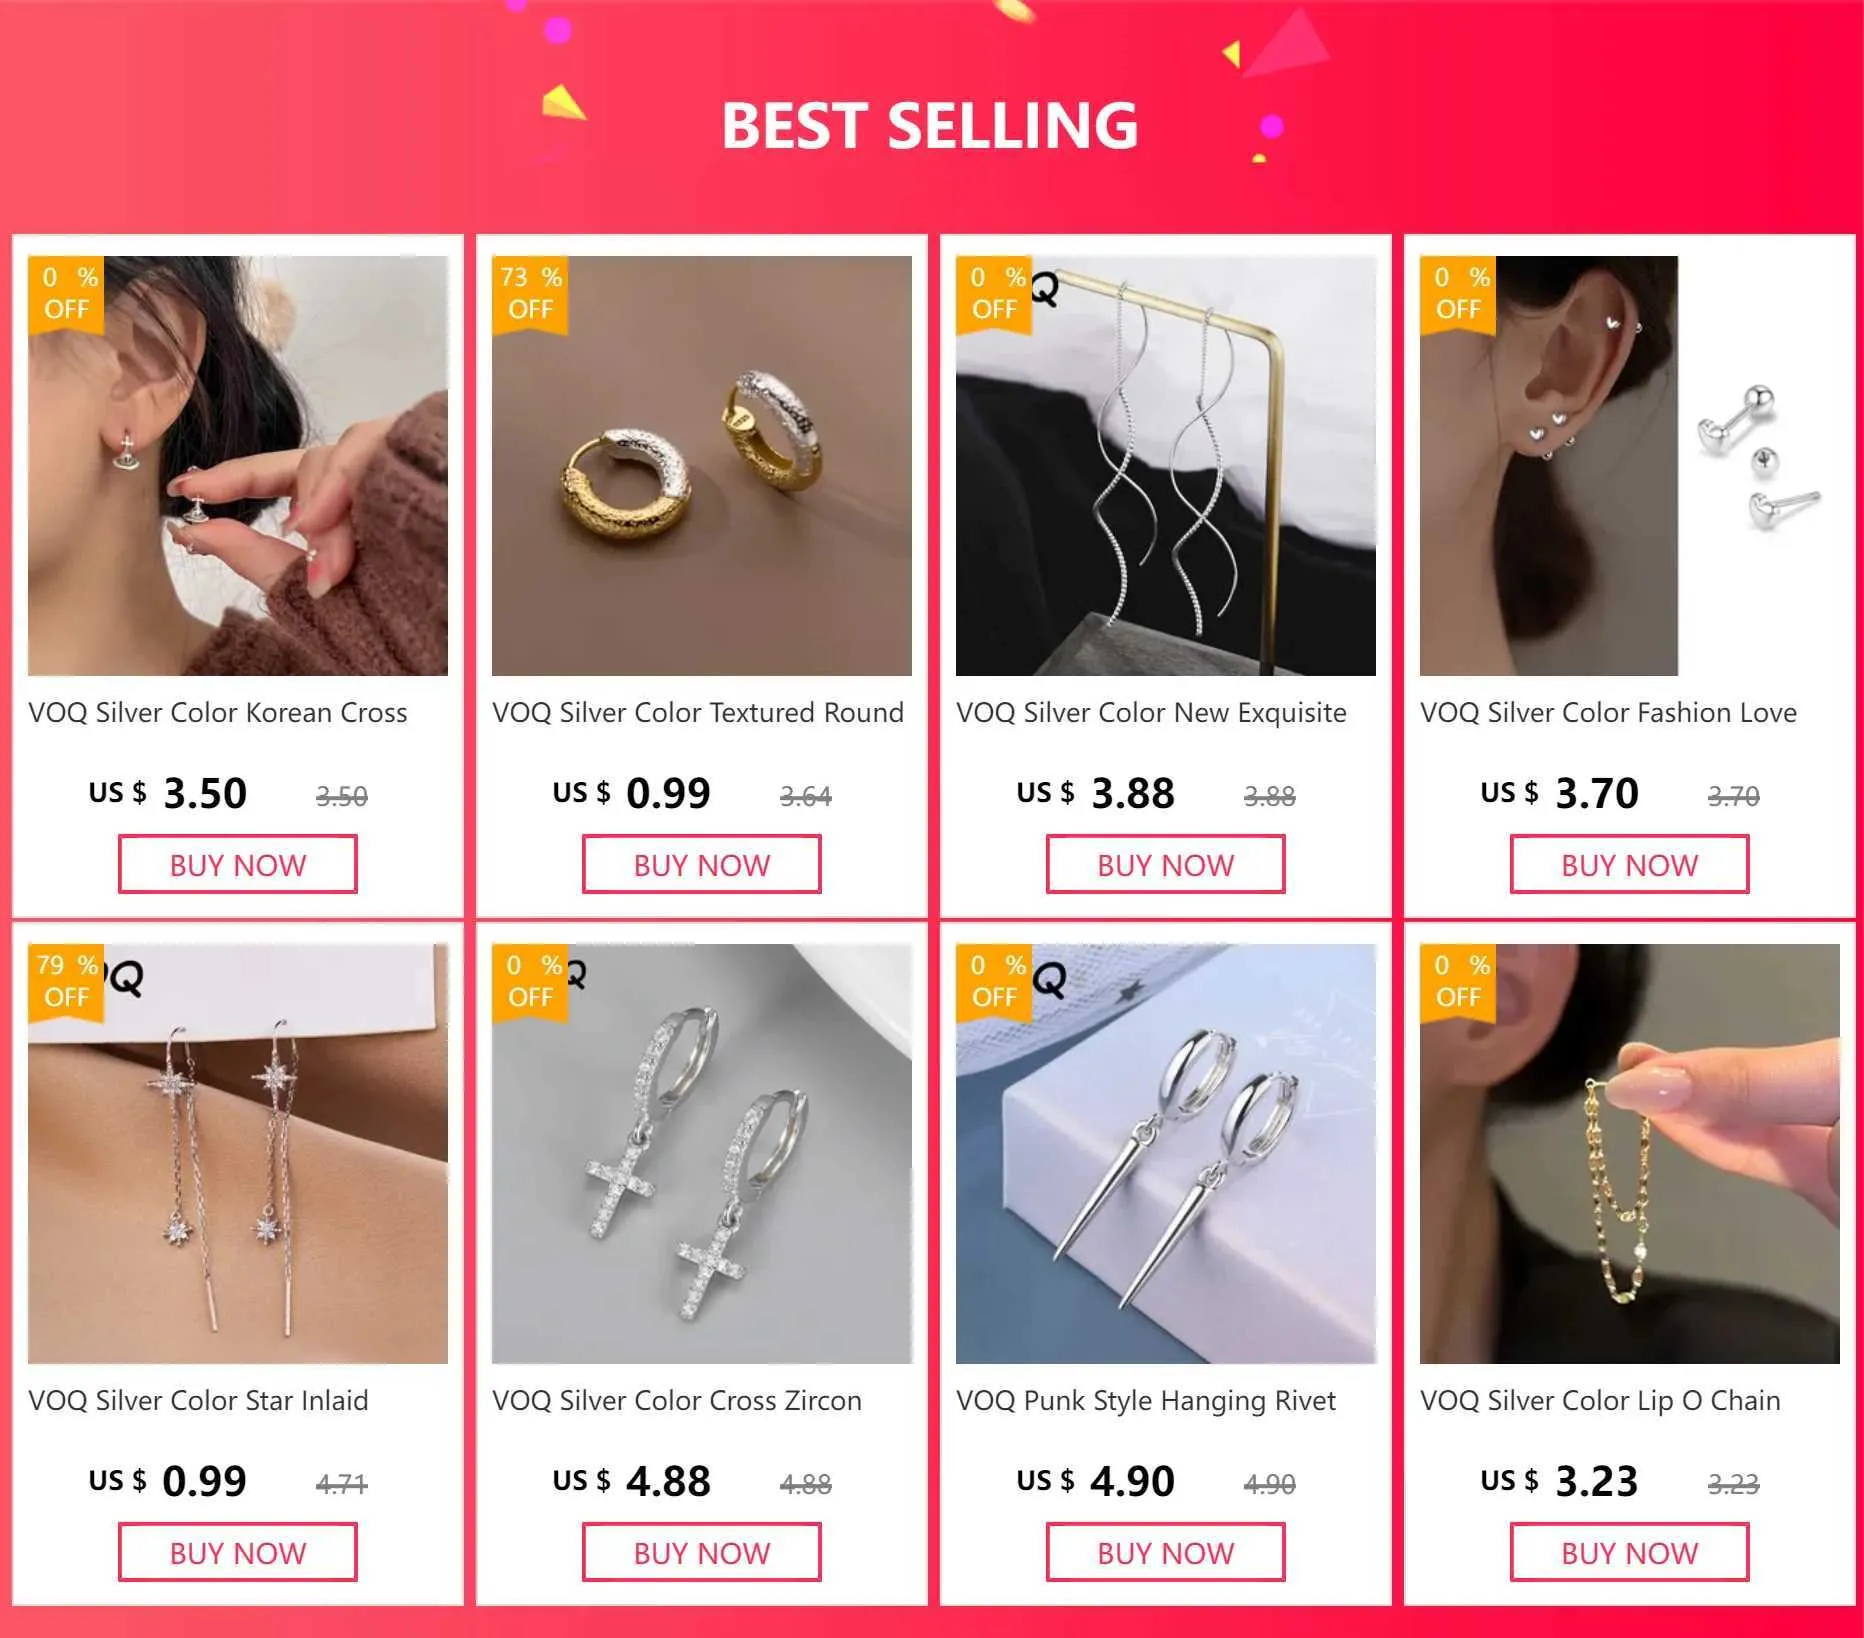
Task: Open the gold Lip O Chain photo
Action: (1630, 1154)
